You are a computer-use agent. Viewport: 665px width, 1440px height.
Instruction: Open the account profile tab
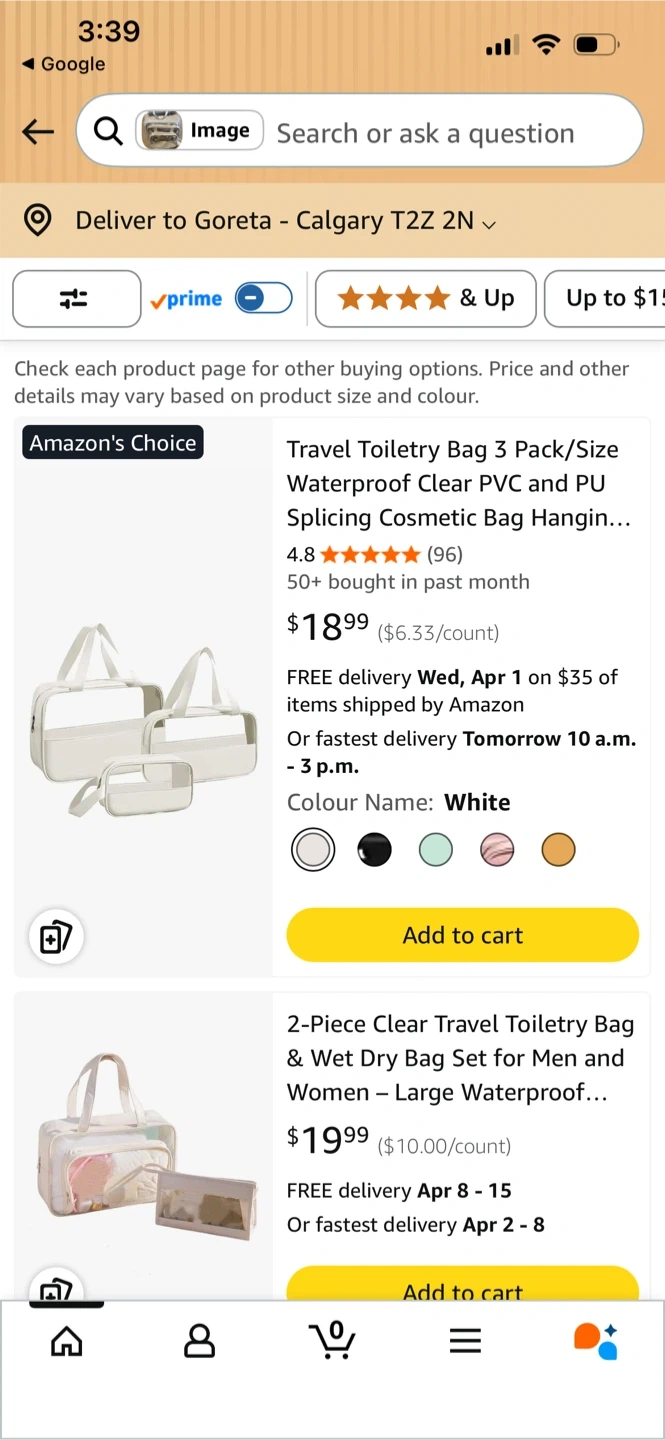tap(199, 1341)
